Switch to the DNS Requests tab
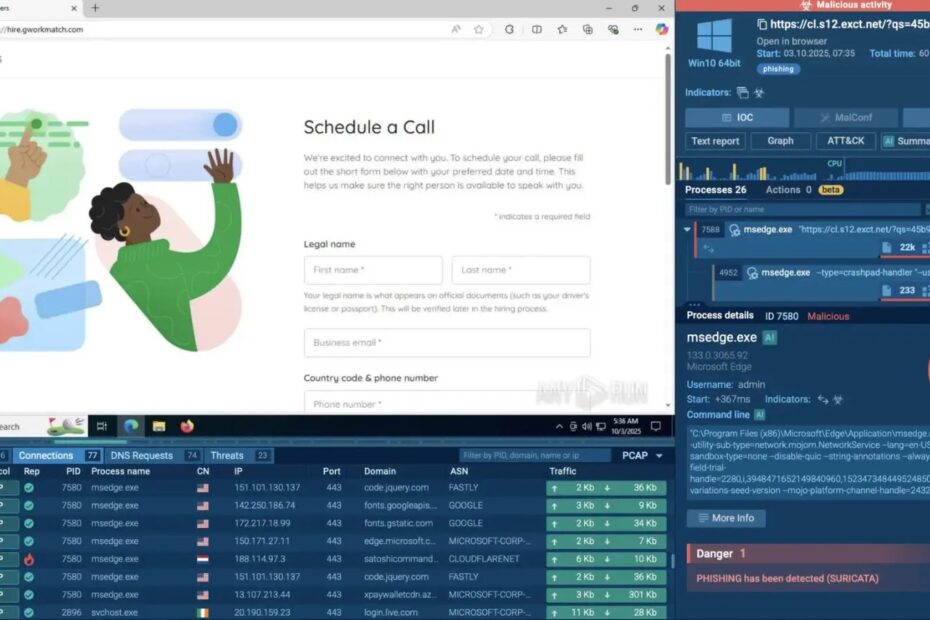 [154, 456]
